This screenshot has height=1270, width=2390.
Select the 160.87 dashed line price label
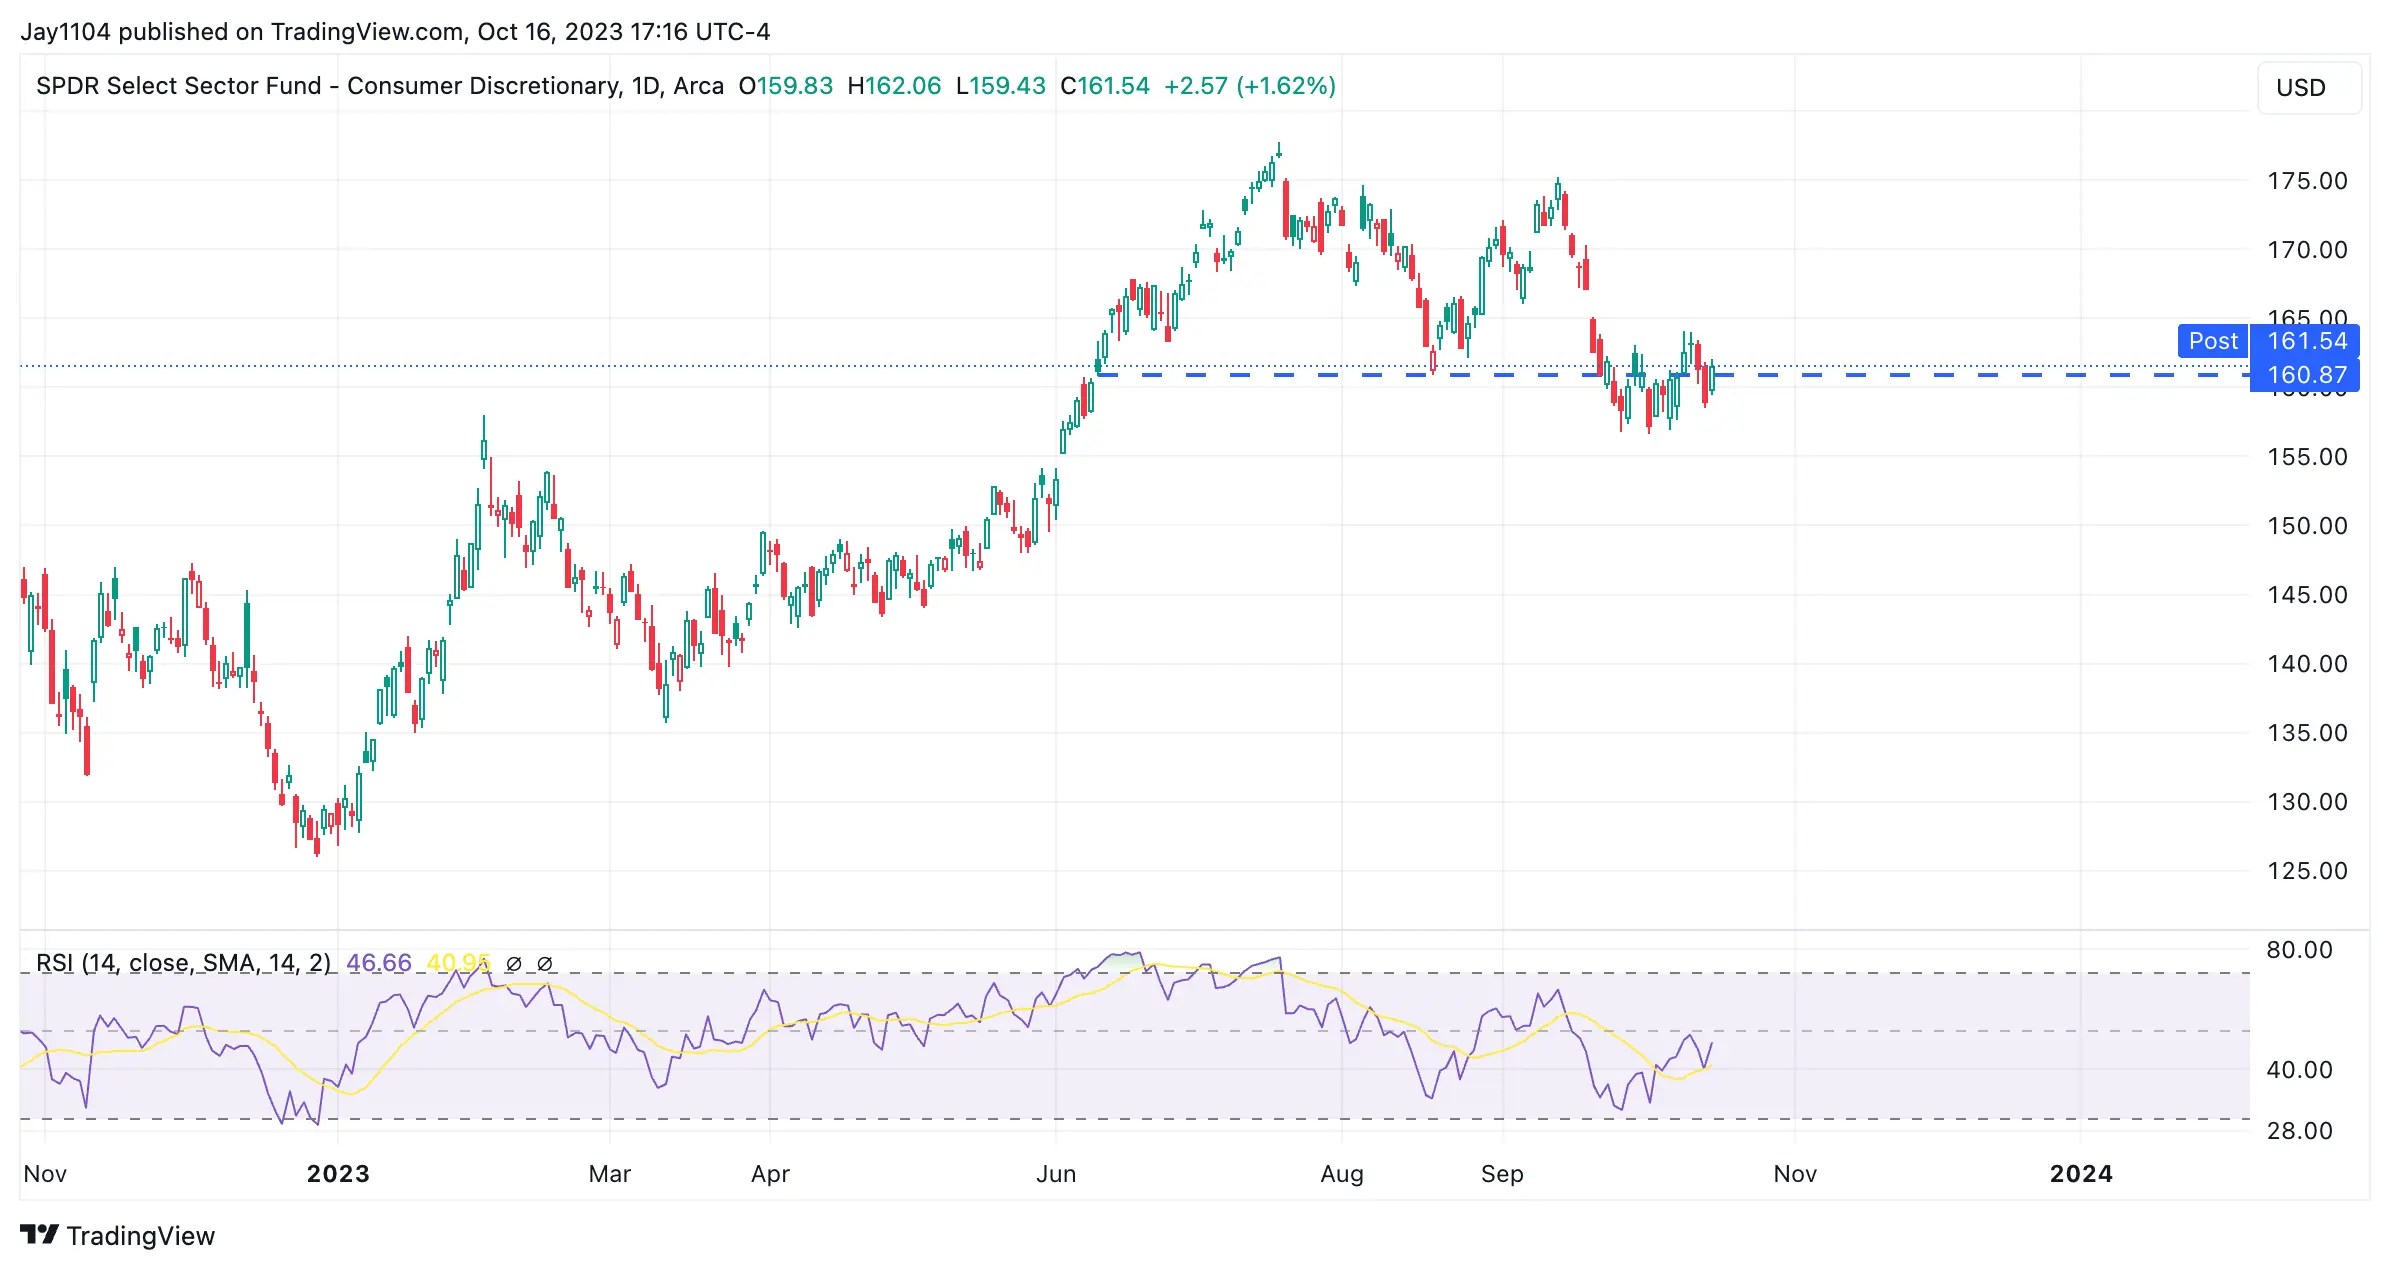2305,375
